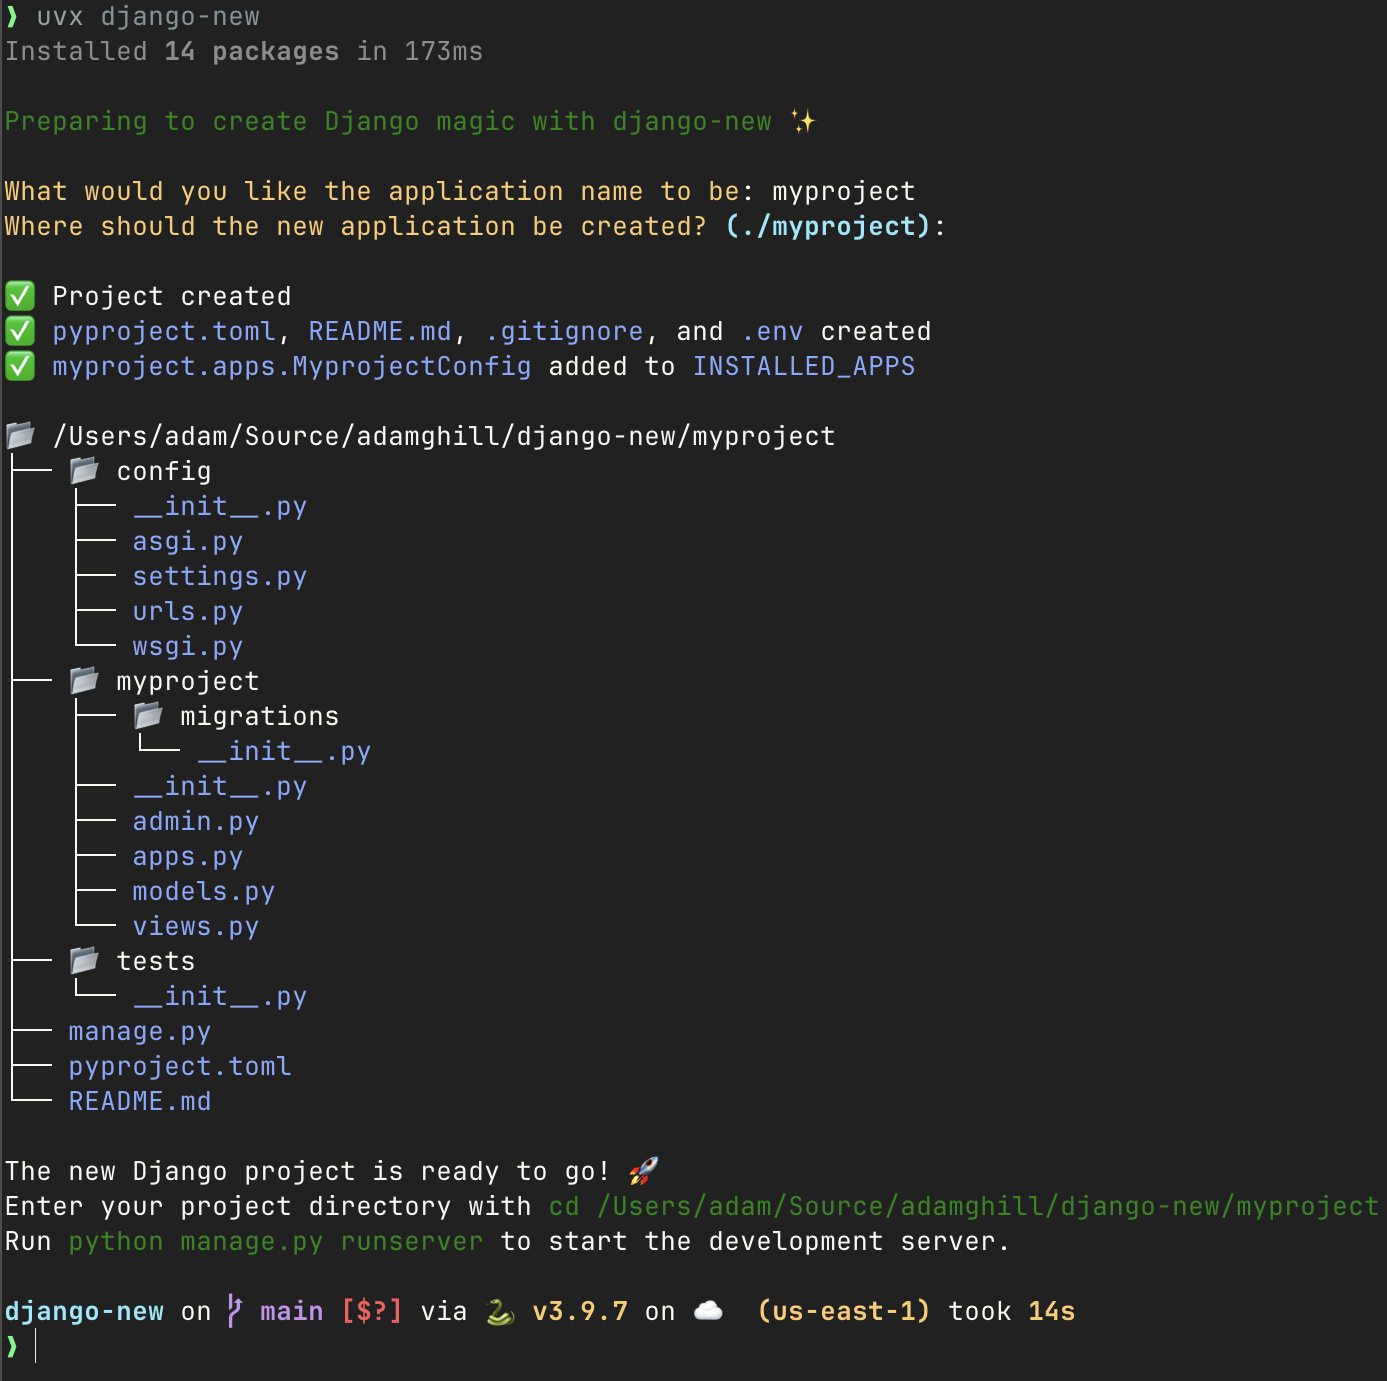Viewport: 1387px width, 1381px height.
Task: Click the git branch symbol before main
Action: 235,1311
